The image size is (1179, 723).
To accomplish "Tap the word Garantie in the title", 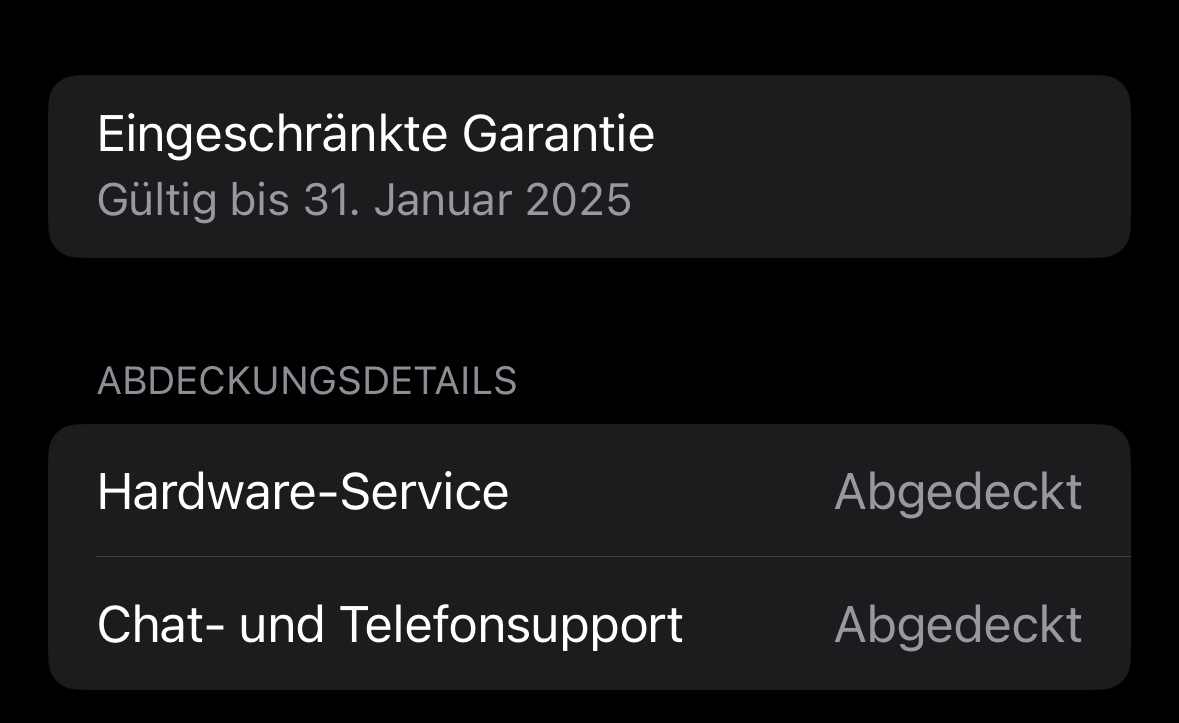I will [558, 134].
